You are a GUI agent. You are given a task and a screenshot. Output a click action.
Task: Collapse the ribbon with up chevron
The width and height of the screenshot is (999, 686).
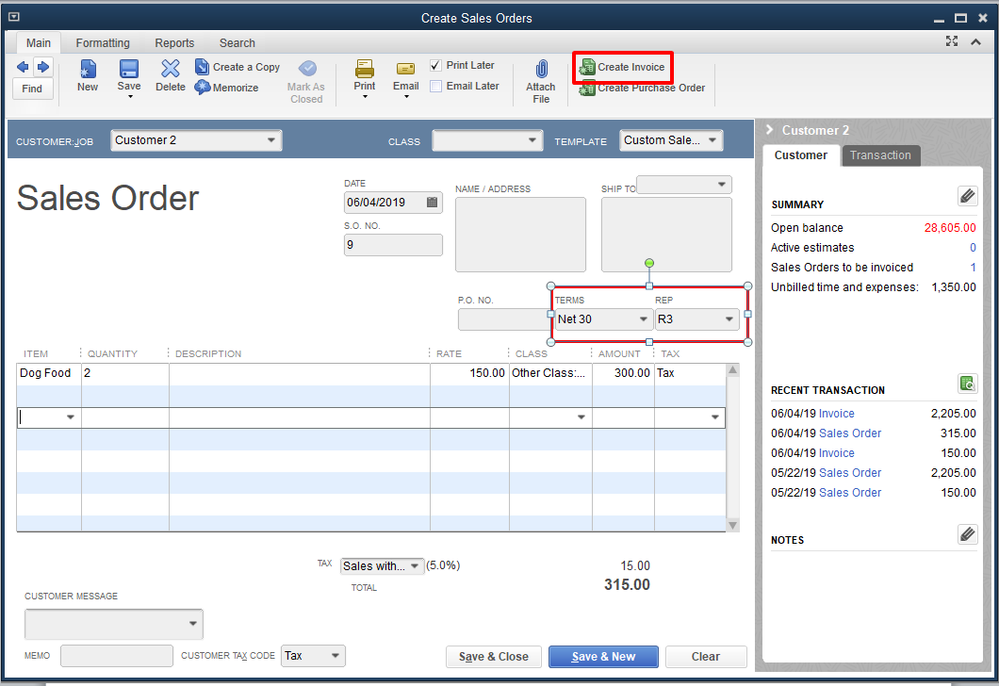point(975,42)
